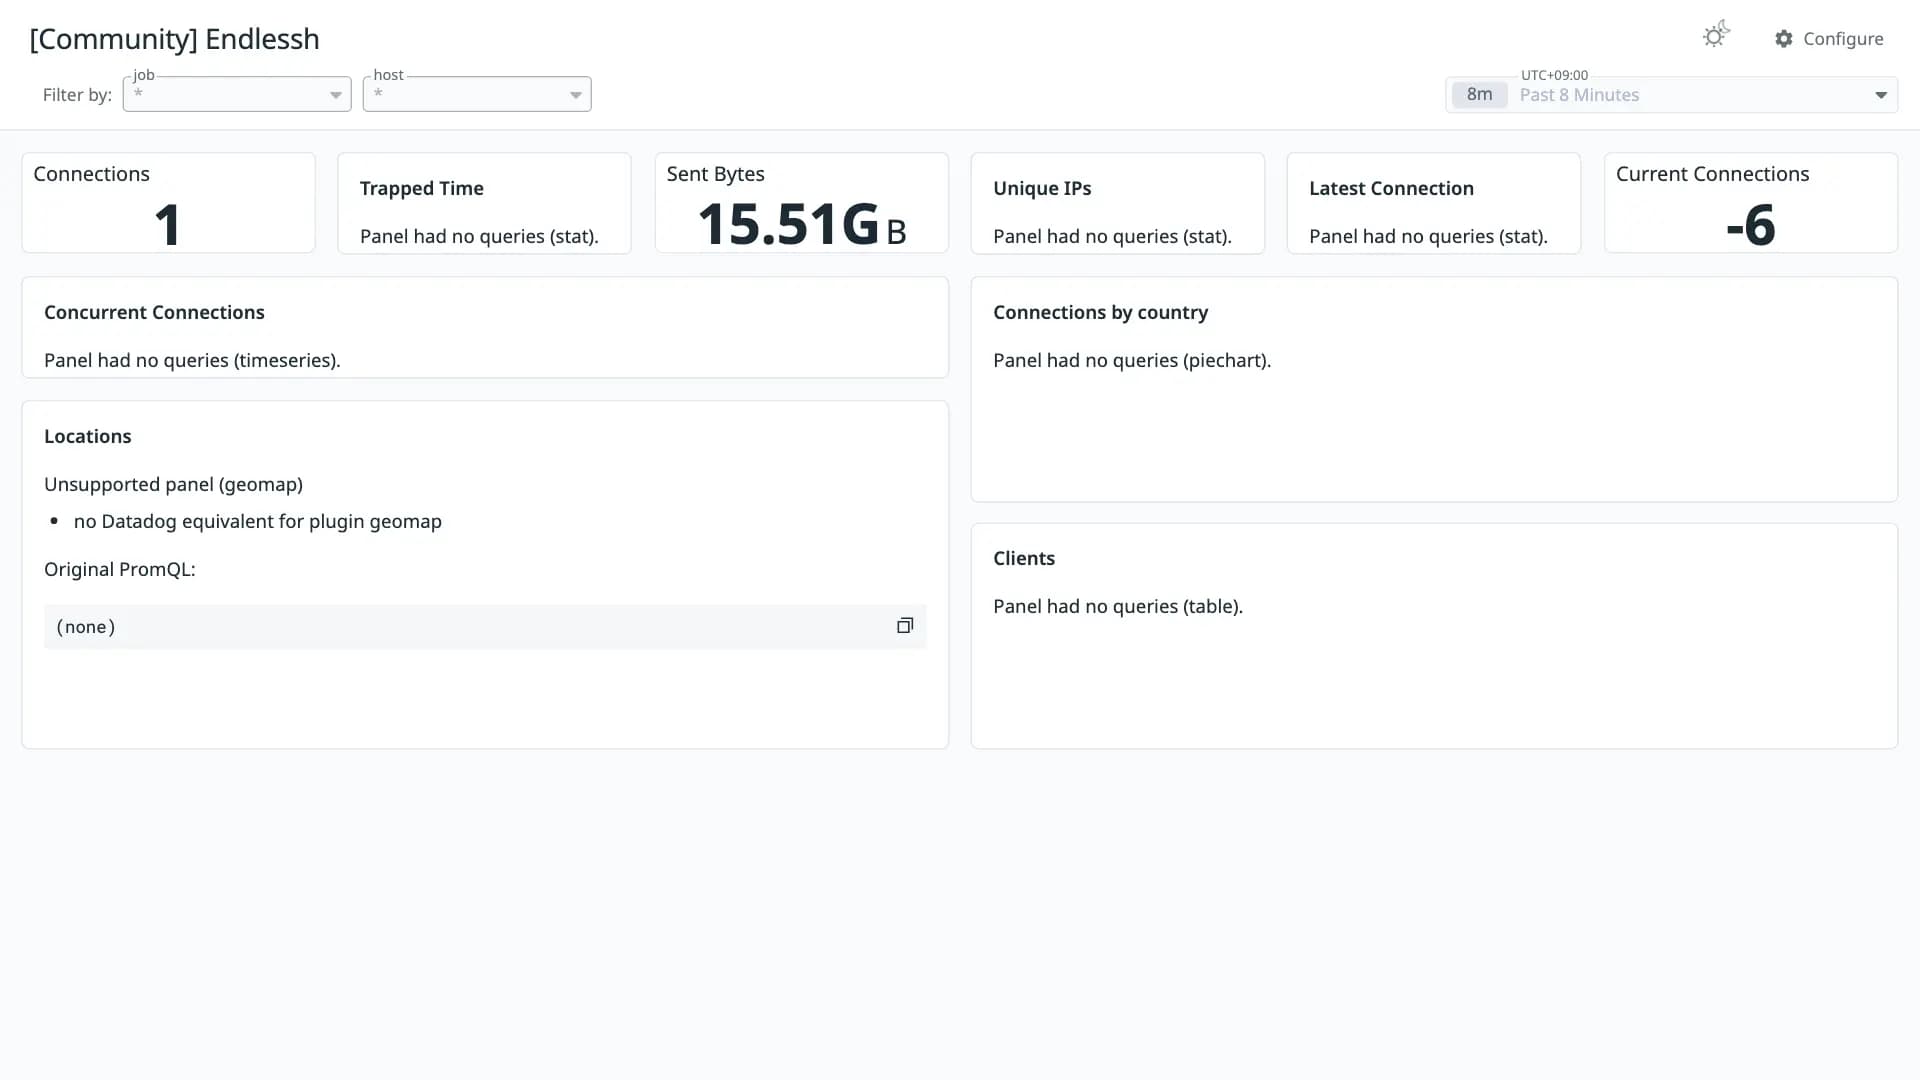
Task: Click the Current Connections value -6
Action: [x=1751, y=225]
